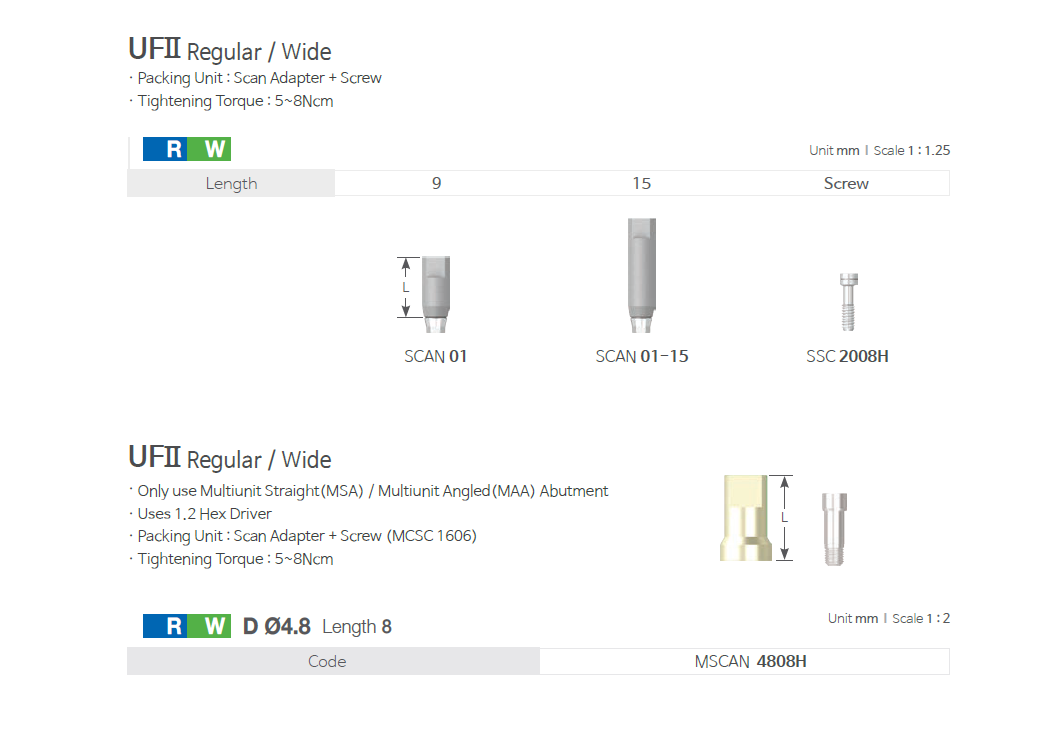Image resolution: width=1051 pixels, height=744 pixels.
Task: Click the SSC 2008H screw image
Action: click(x=848, y=301)
